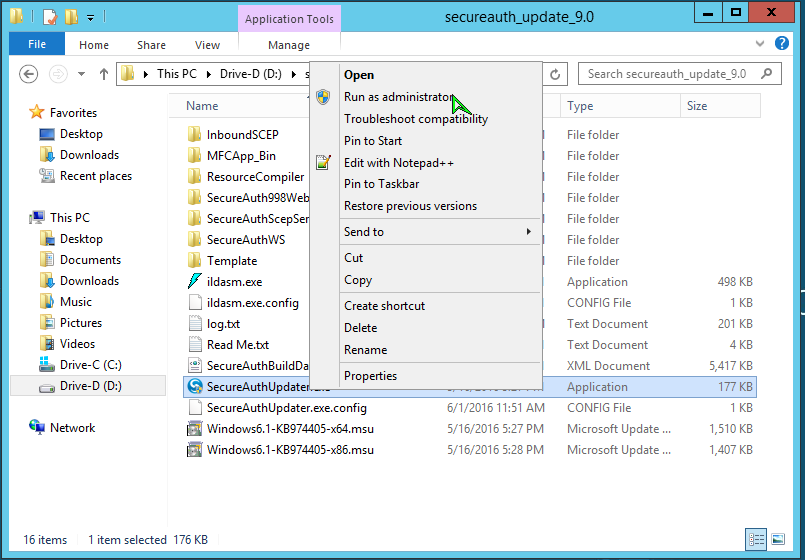805x560 pixels.
Task: Select Network in navigation pane
Action: click(72, 428)
